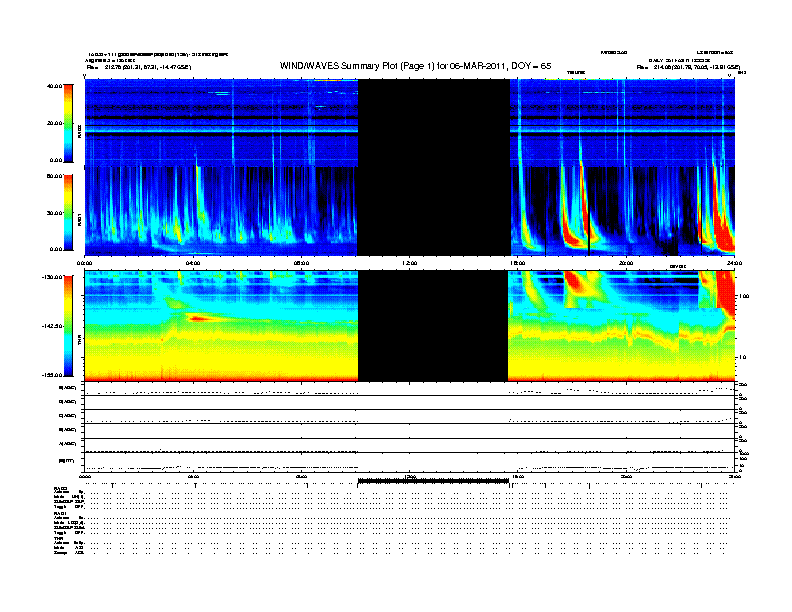The width and height of the screenshot is (792, 612).
Task: Click the intense red burst at TNR panel's right edge
Action: tap(725, 293)
